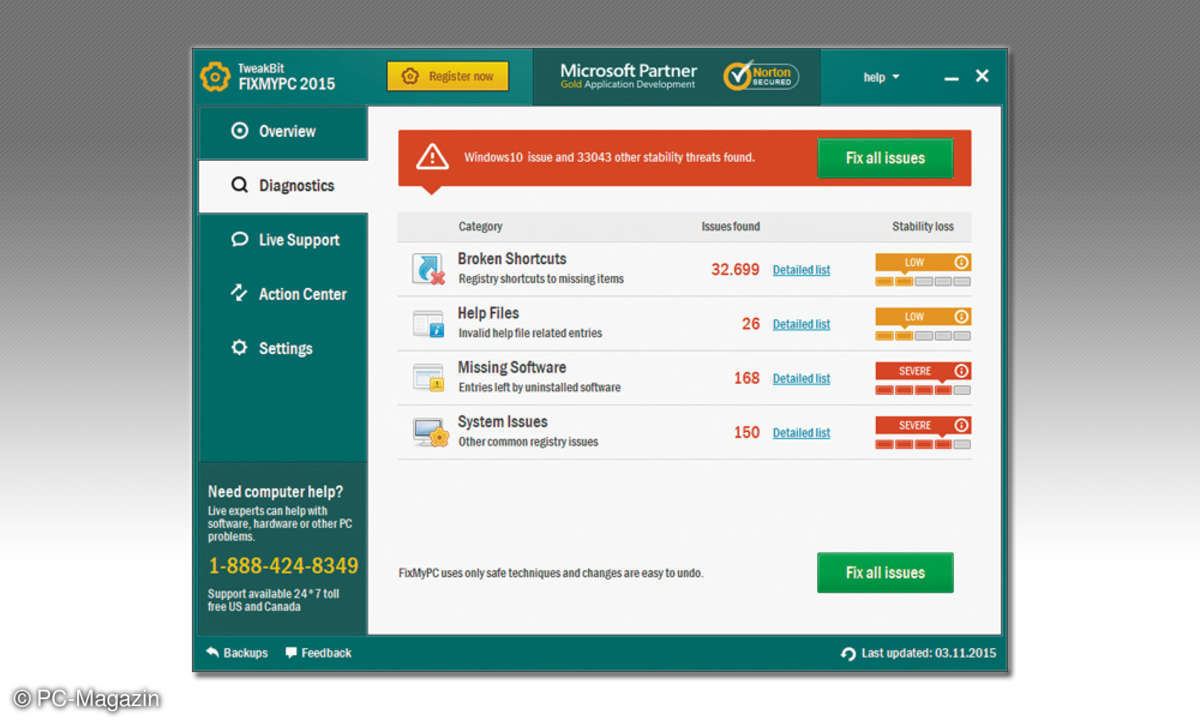
Task: Open Detailed list for Missing Software
Action: (801, 378)
